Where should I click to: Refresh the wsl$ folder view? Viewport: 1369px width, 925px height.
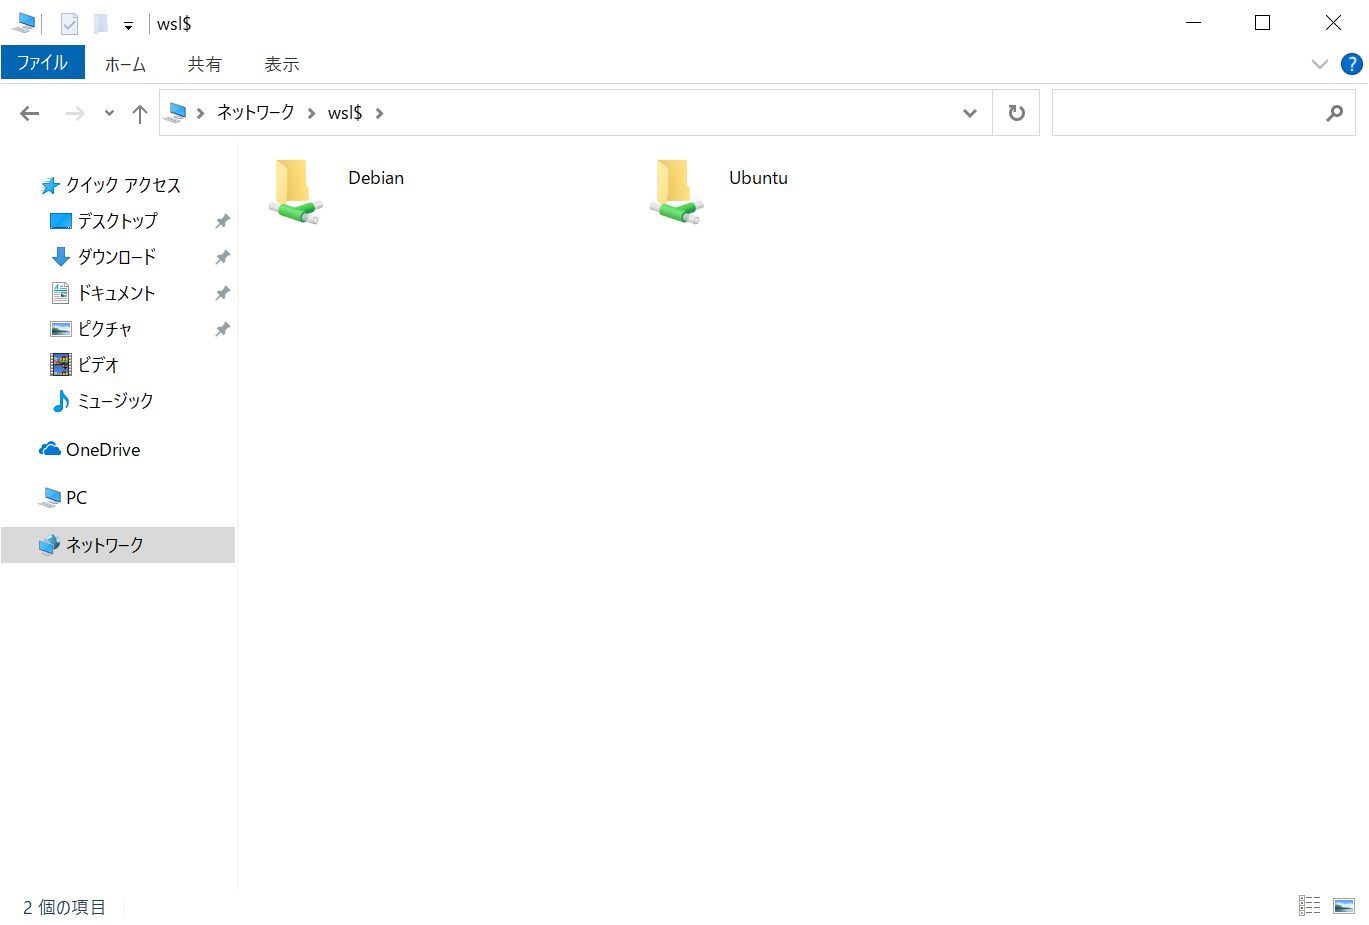[1016, 113]
